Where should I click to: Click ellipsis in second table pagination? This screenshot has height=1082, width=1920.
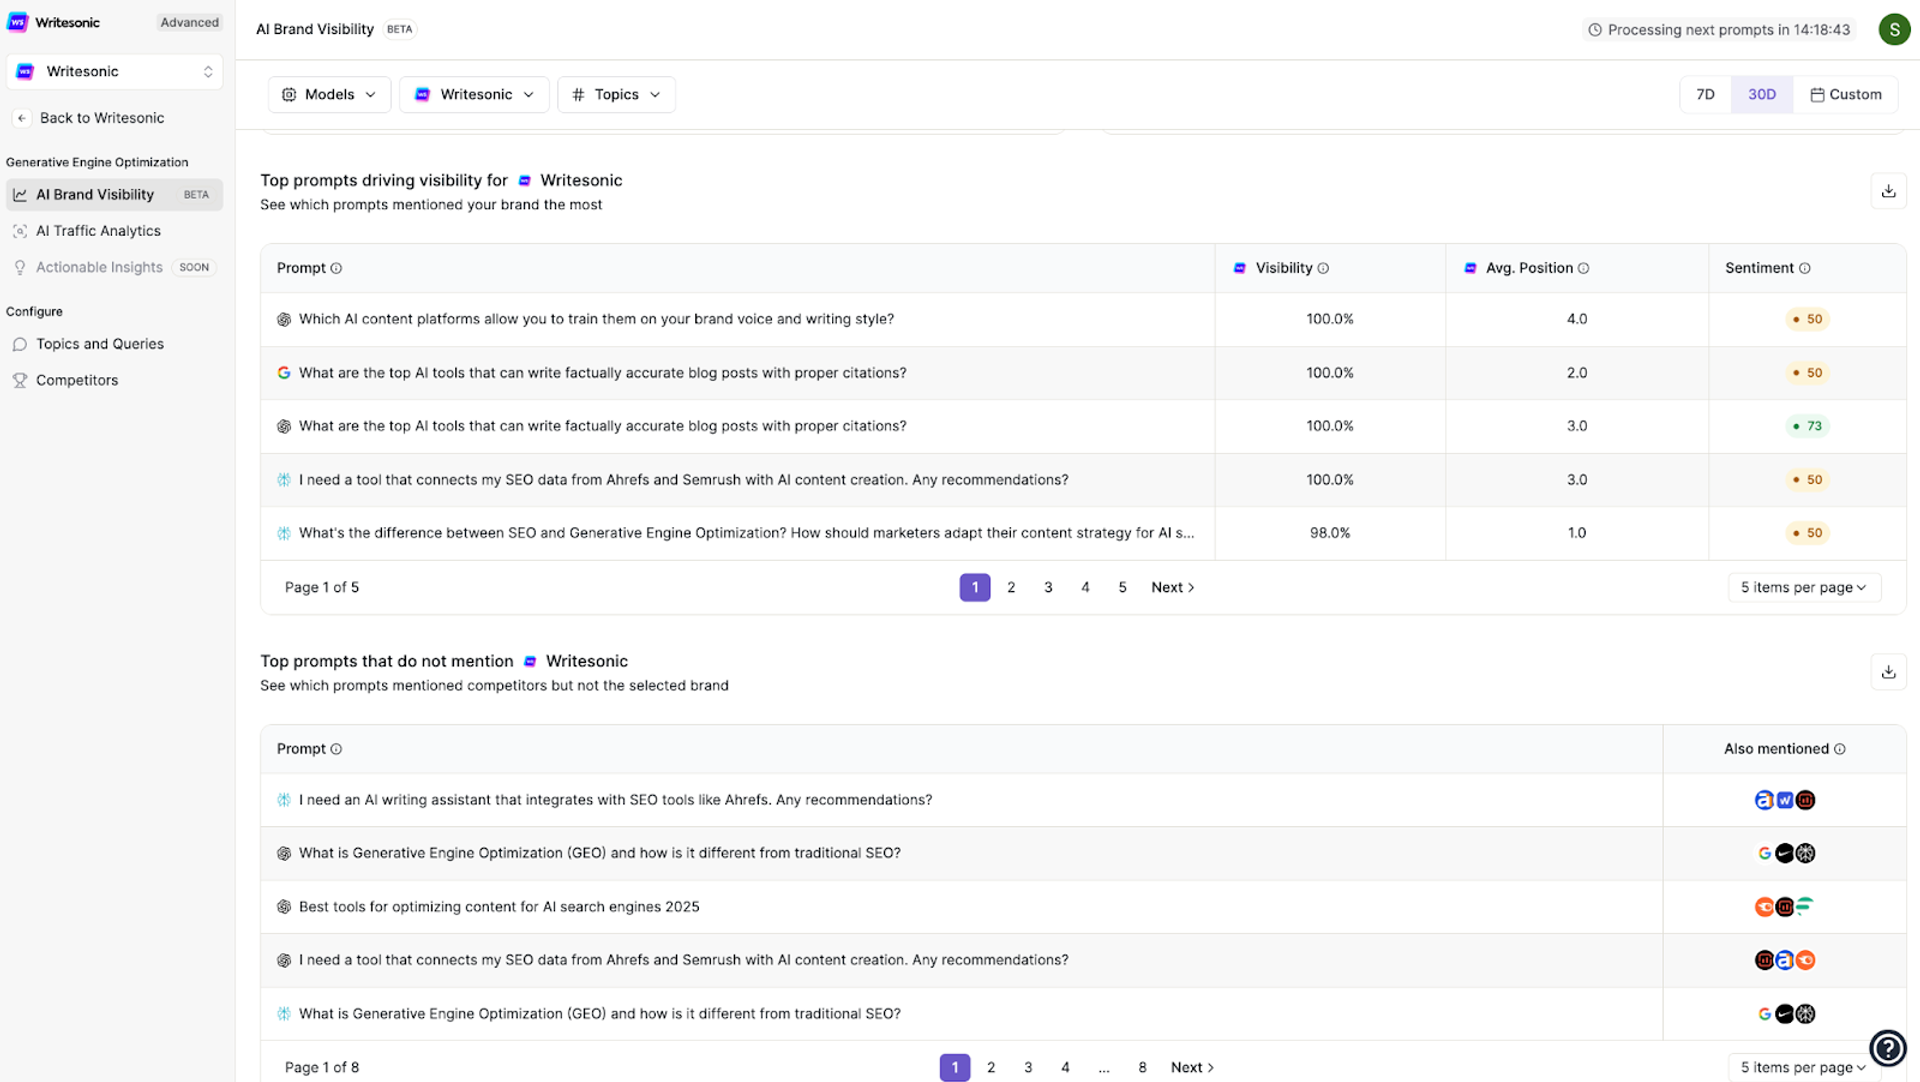(1104, 1068)
